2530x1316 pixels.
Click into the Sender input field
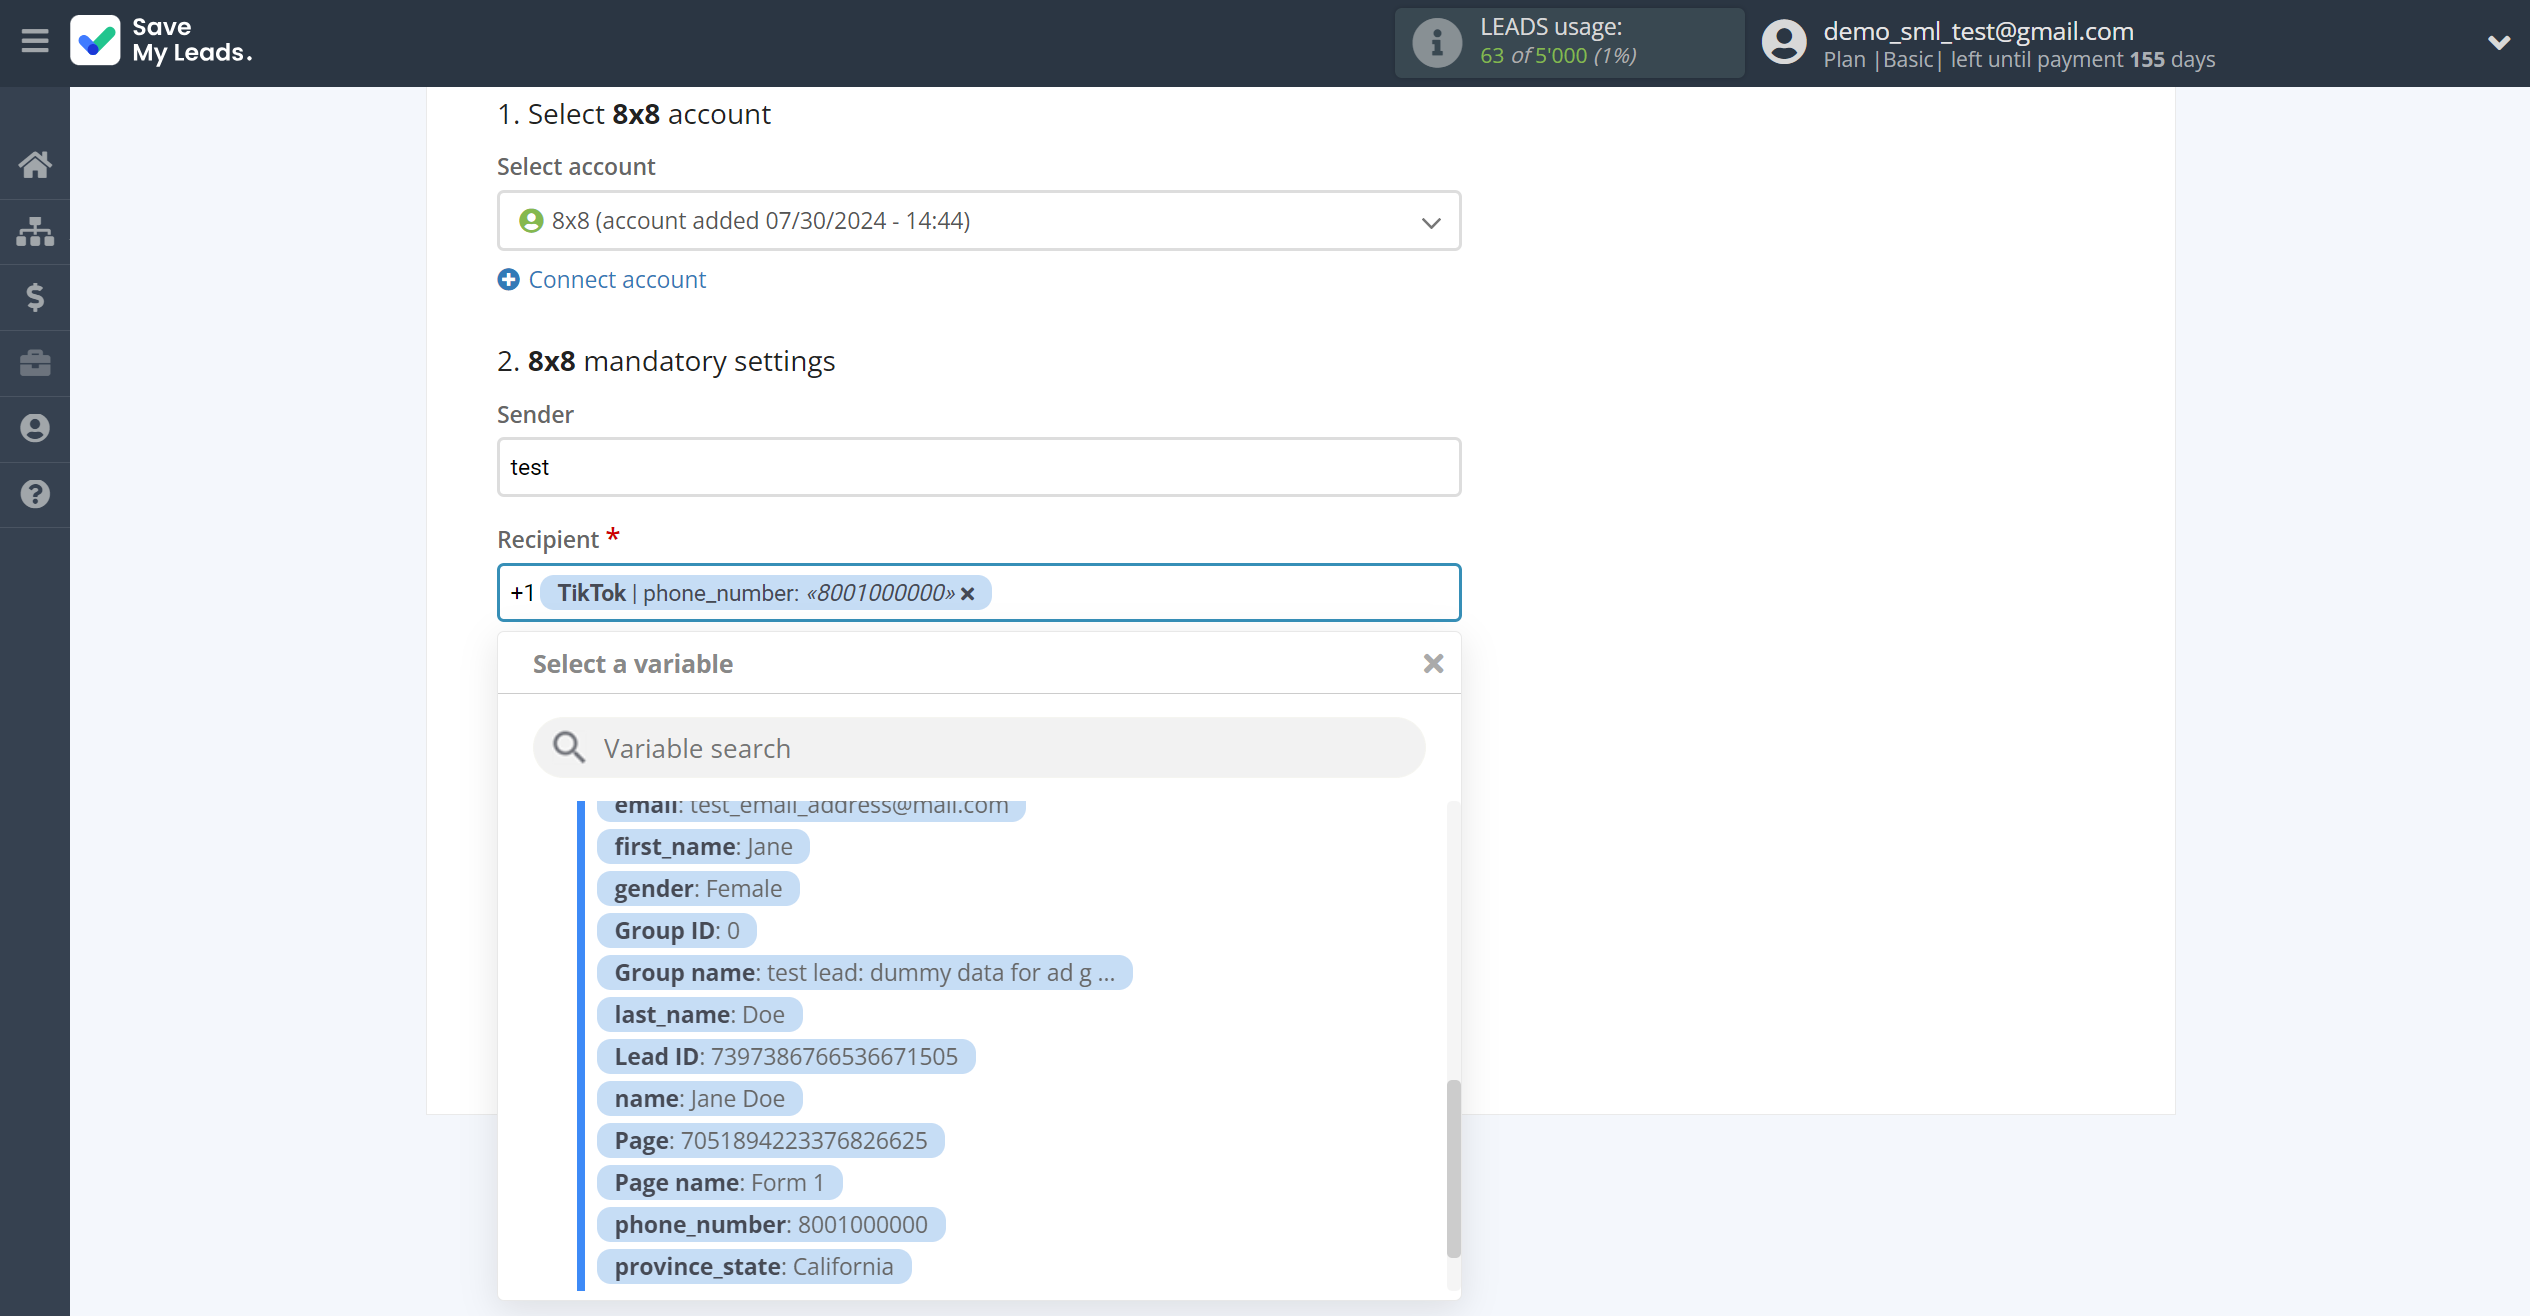[x=979, y=467]
